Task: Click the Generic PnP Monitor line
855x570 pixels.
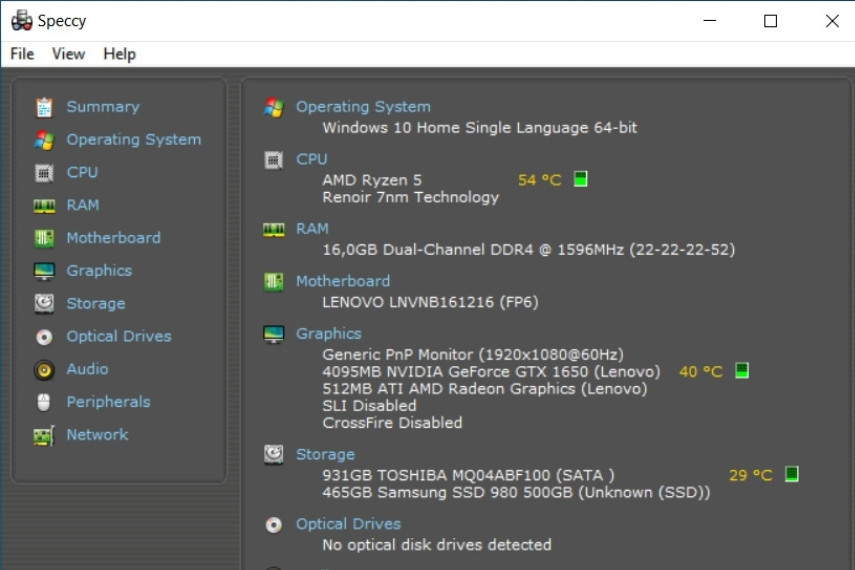Action: 473,355
